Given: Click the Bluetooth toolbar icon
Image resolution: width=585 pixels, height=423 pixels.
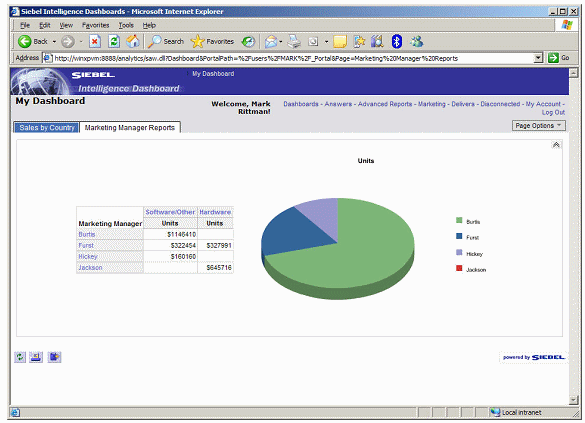Looking at the screenshot, I should (397, 41).
